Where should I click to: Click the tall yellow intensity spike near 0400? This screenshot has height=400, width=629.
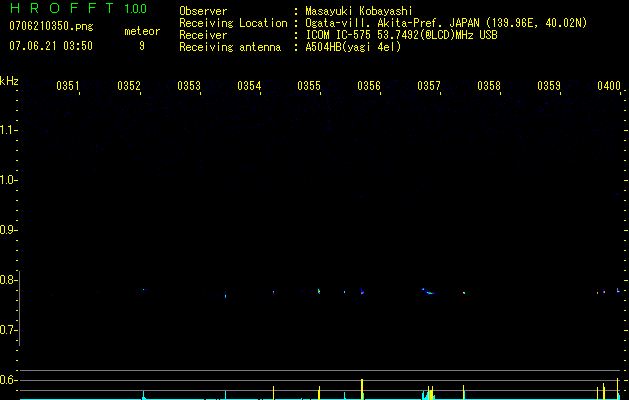[618, 388]
